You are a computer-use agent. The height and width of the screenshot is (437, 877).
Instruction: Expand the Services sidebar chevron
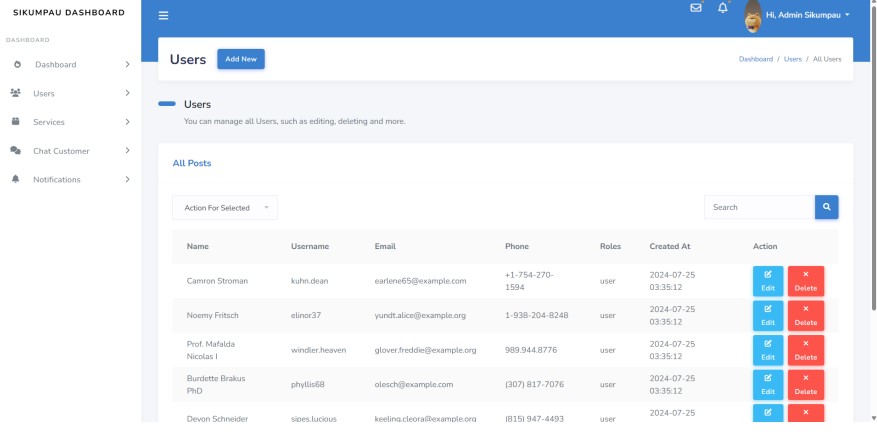click(x=128, y=122)
